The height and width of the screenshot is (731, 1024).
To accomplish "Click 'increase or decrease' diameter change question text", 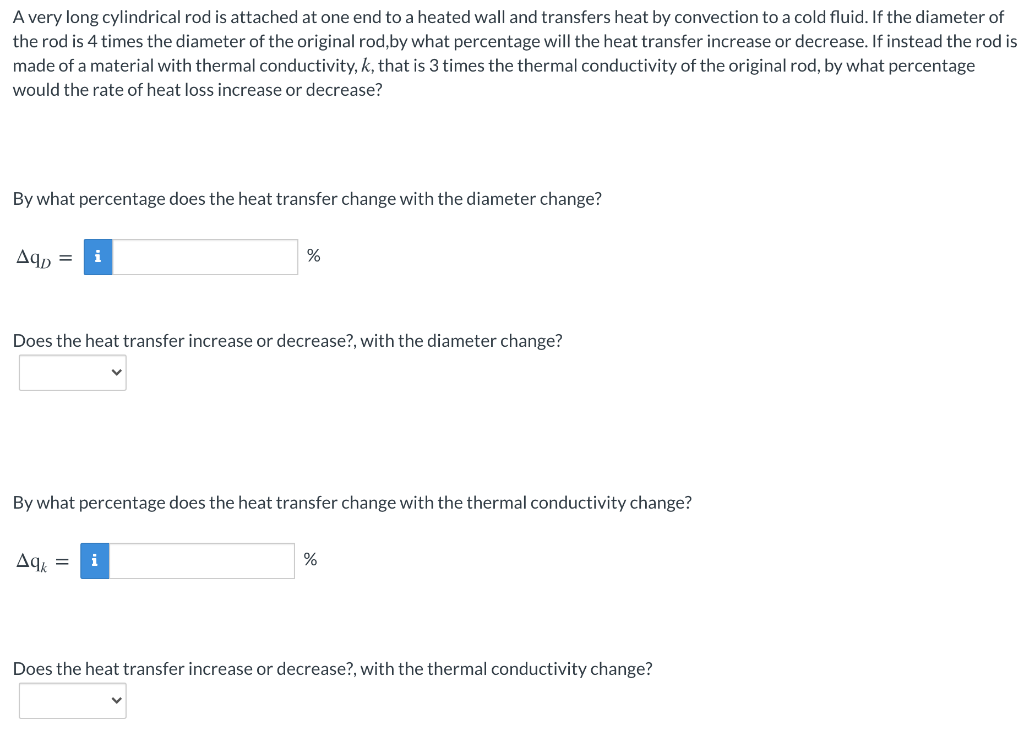I will (x=287, y=341).
